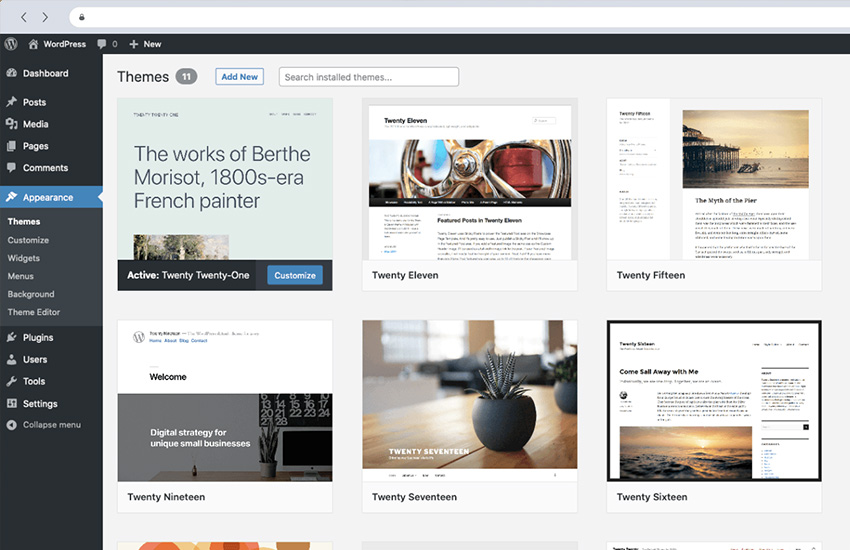Click the Media icon in sidebar
This screenshot has width=850, height=550.
pos(11,124)
